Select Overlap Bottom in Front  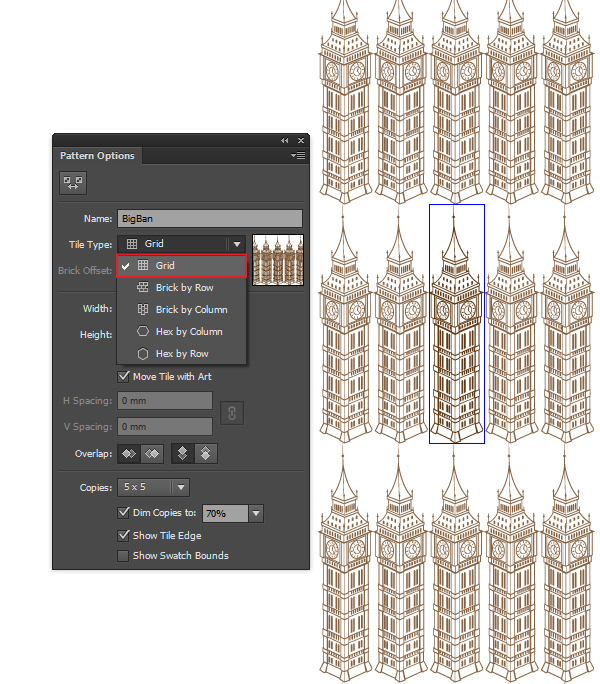point(206,454)
